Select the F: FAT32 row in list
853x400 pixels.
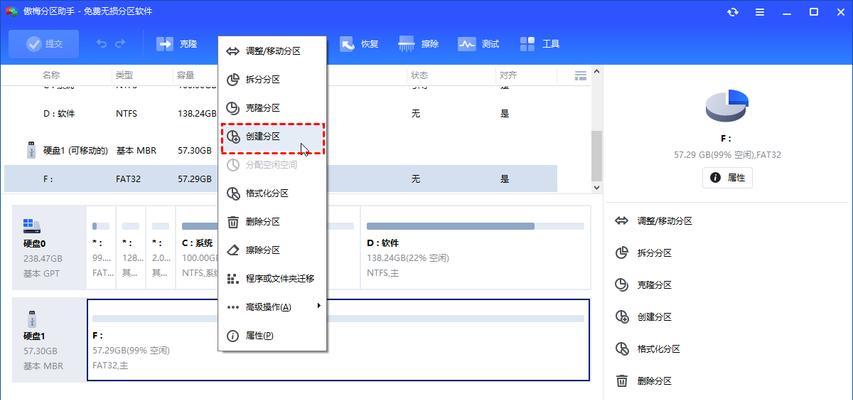pyautogui.click(x=280, y=179)
